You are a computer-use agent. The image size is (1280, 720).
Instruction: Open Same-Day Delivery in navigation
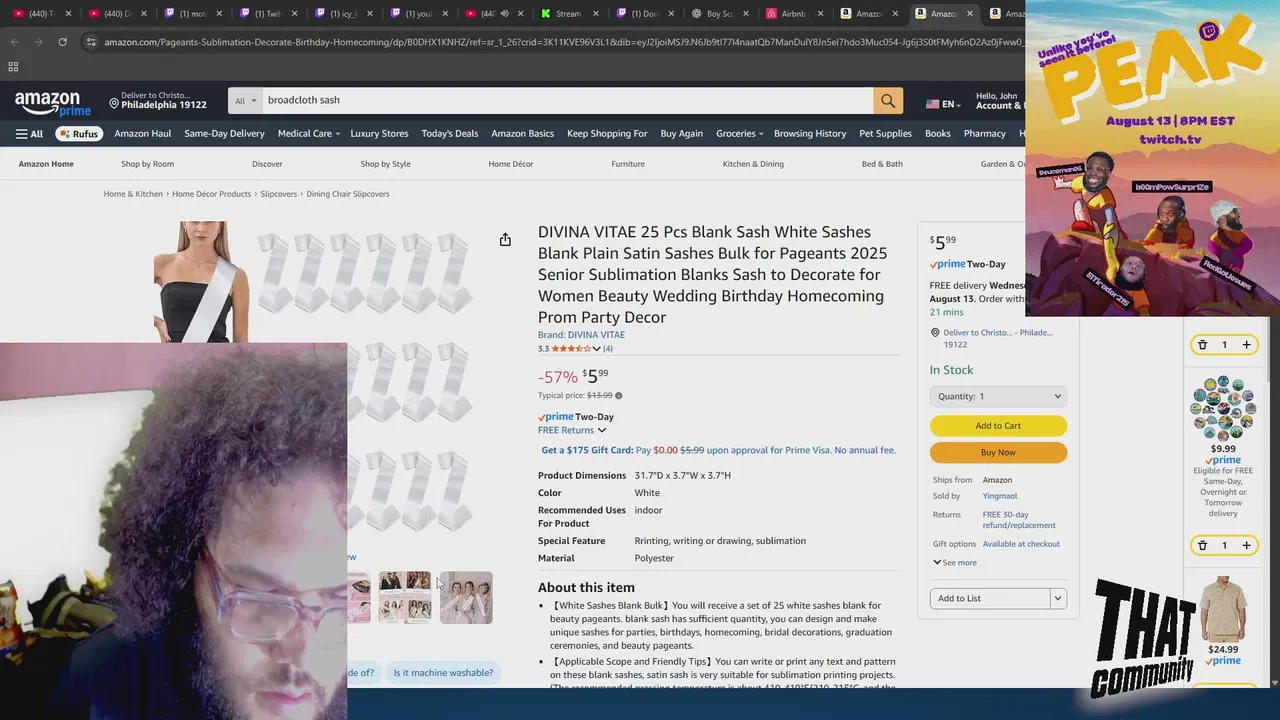(x=224, y=133)
